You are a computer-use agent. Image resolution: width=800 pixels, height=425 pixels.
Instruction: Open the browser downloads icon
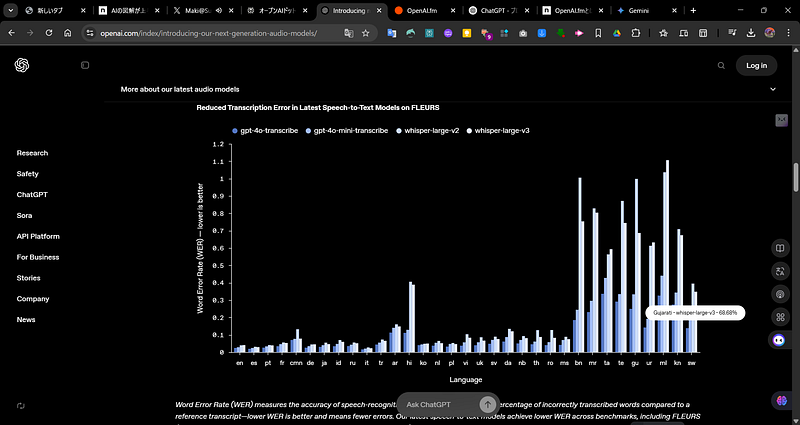pos(751,33)
